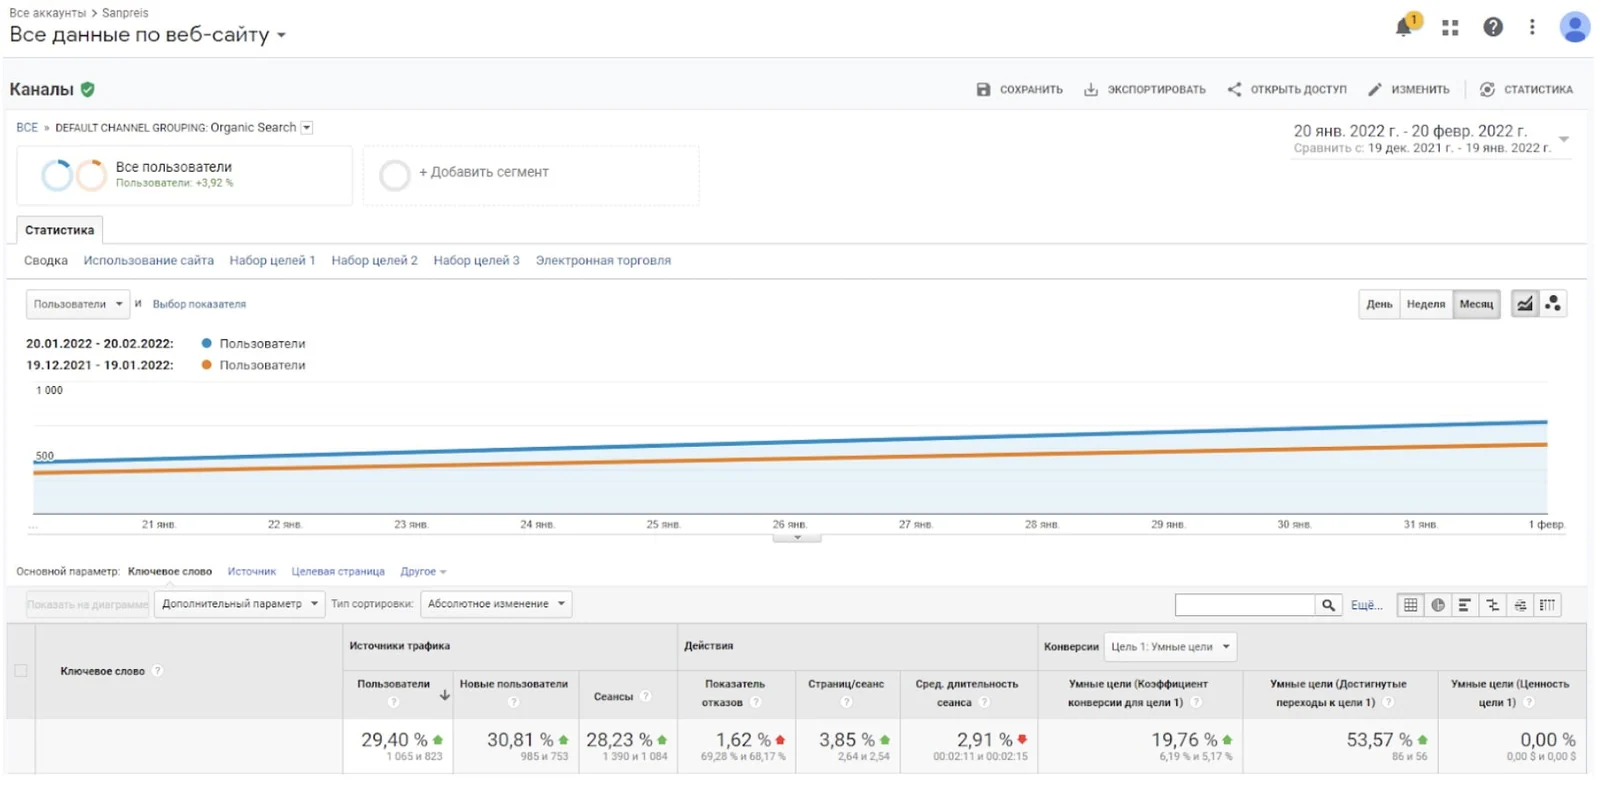Set the chart interval to День
The height and width of the screenshot is (788, 1600).
(x=1379, y=304)
